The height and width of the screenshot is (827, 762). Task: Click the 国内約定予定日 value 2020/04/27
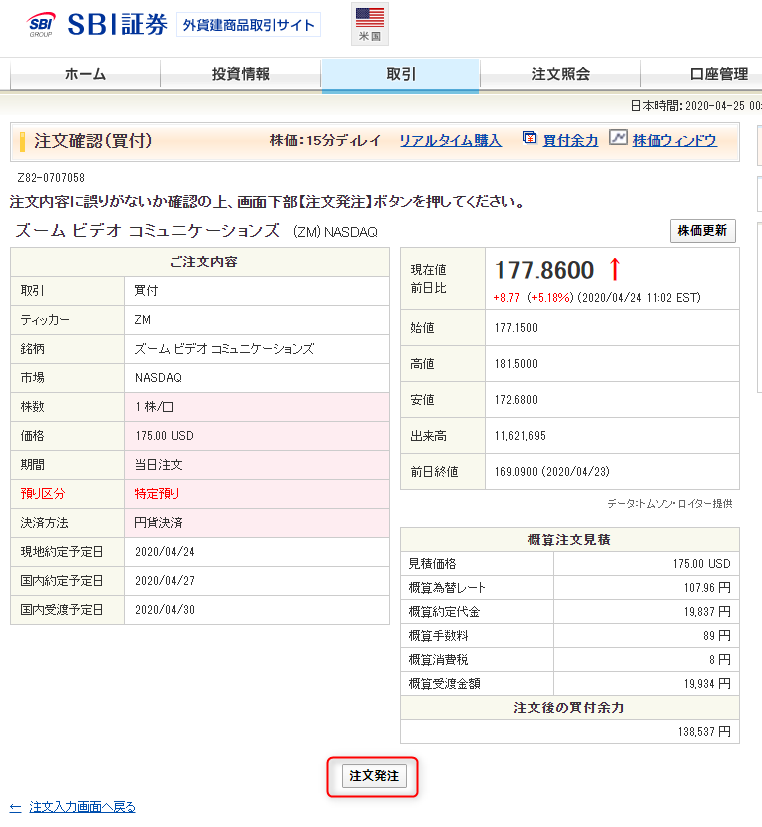165,581
